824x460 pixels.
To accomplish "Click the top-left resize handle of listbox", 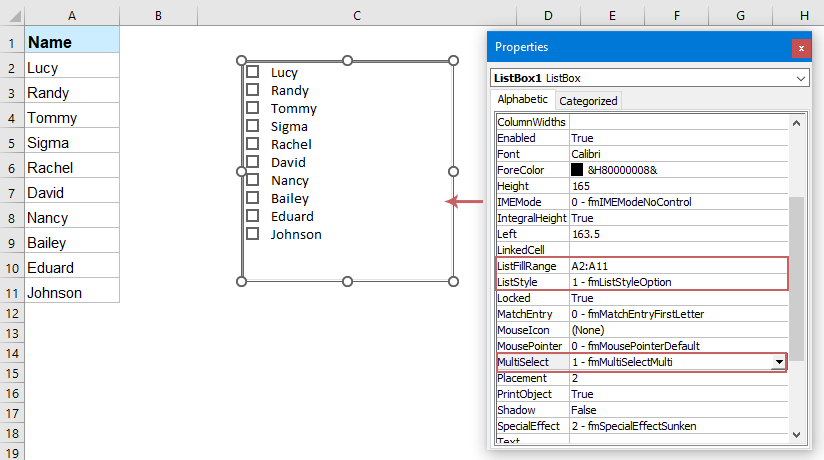I will [x=241, y=61].
